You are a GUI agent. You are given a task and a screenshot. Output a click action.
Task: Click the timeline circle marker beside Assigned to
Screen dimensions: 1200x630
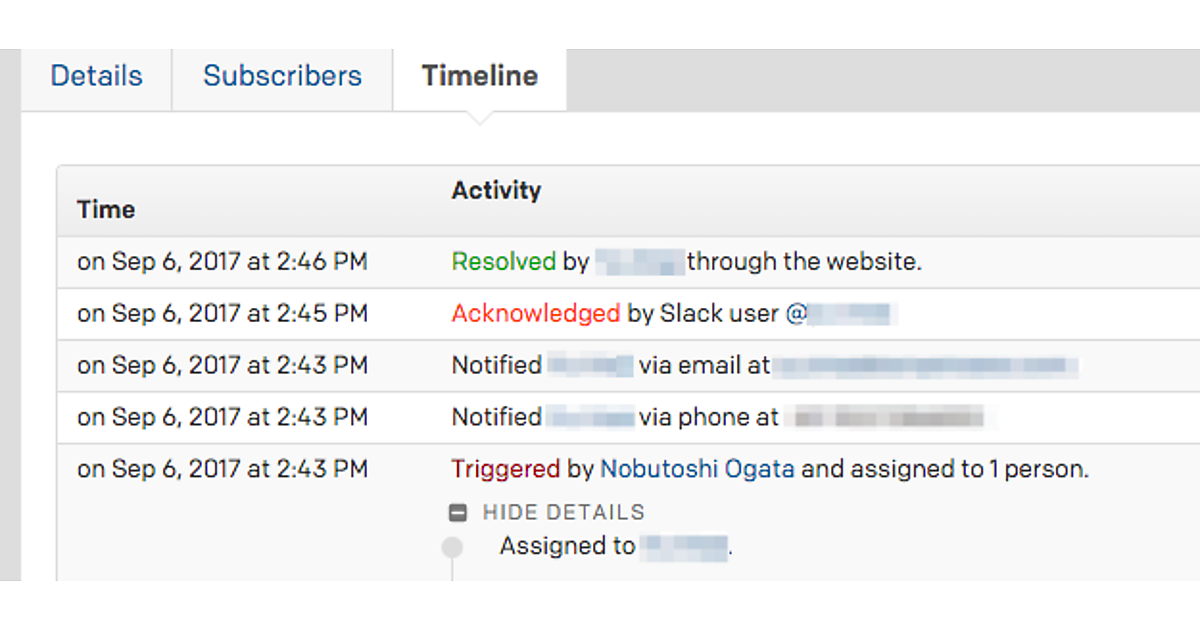[452, 547]
